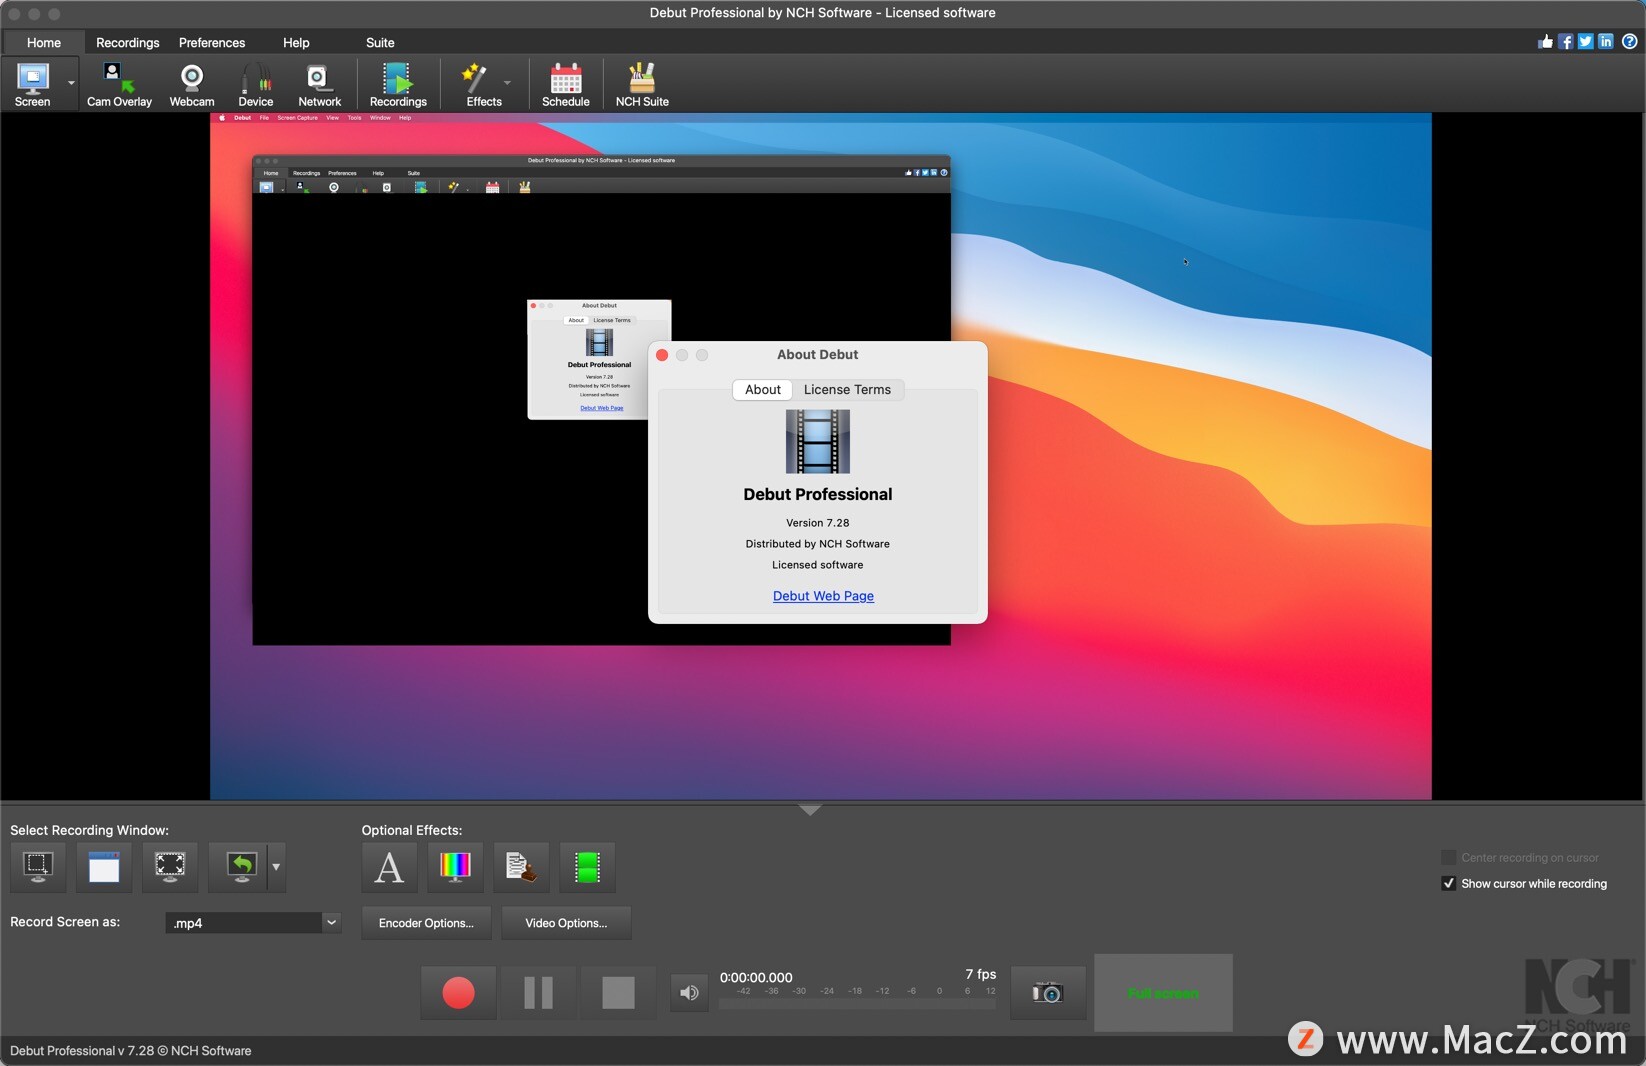Select the Network camera source
Viewport: 1646px width, 1066px height.
click(x=319, y=84)
